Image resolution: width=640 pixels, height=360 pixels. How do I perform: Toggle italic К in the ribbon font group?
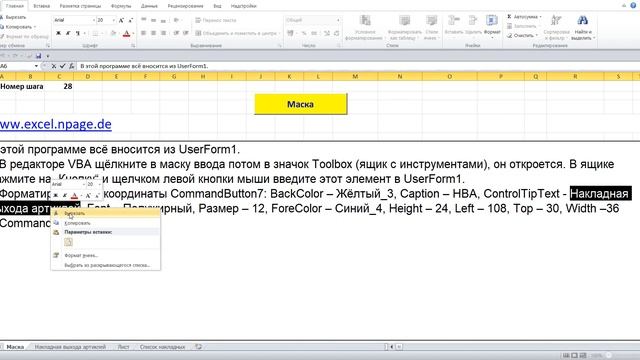pos(68,33)
